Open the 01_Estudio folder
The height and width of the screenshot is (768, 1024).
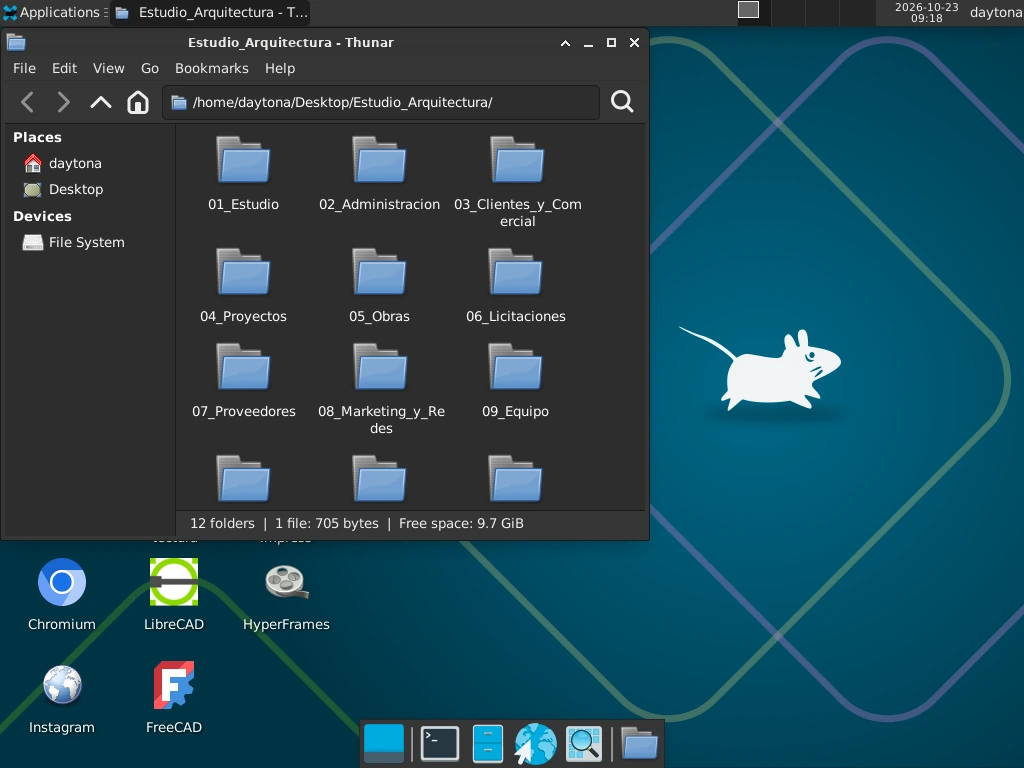coord(244,174)
